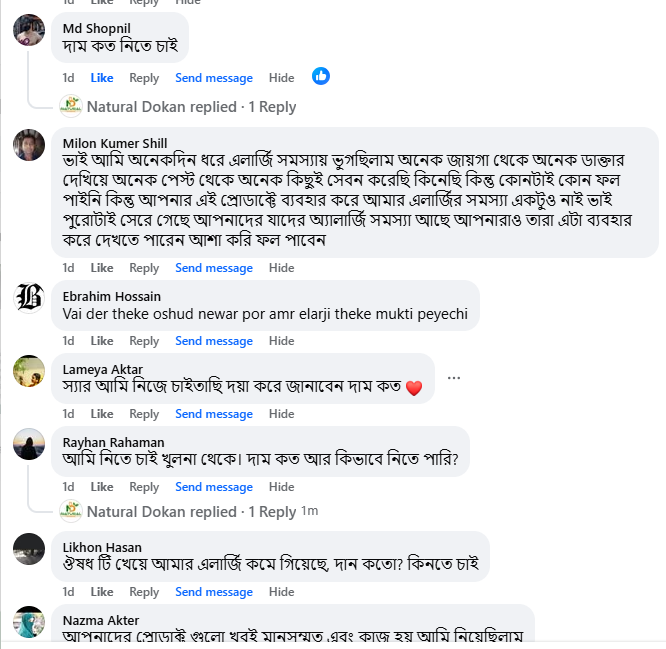Screen dimensions: 666x649
Task: Click Nazma Akter's profile avatar
Action: pyautogui.click(x=28, y=622)
